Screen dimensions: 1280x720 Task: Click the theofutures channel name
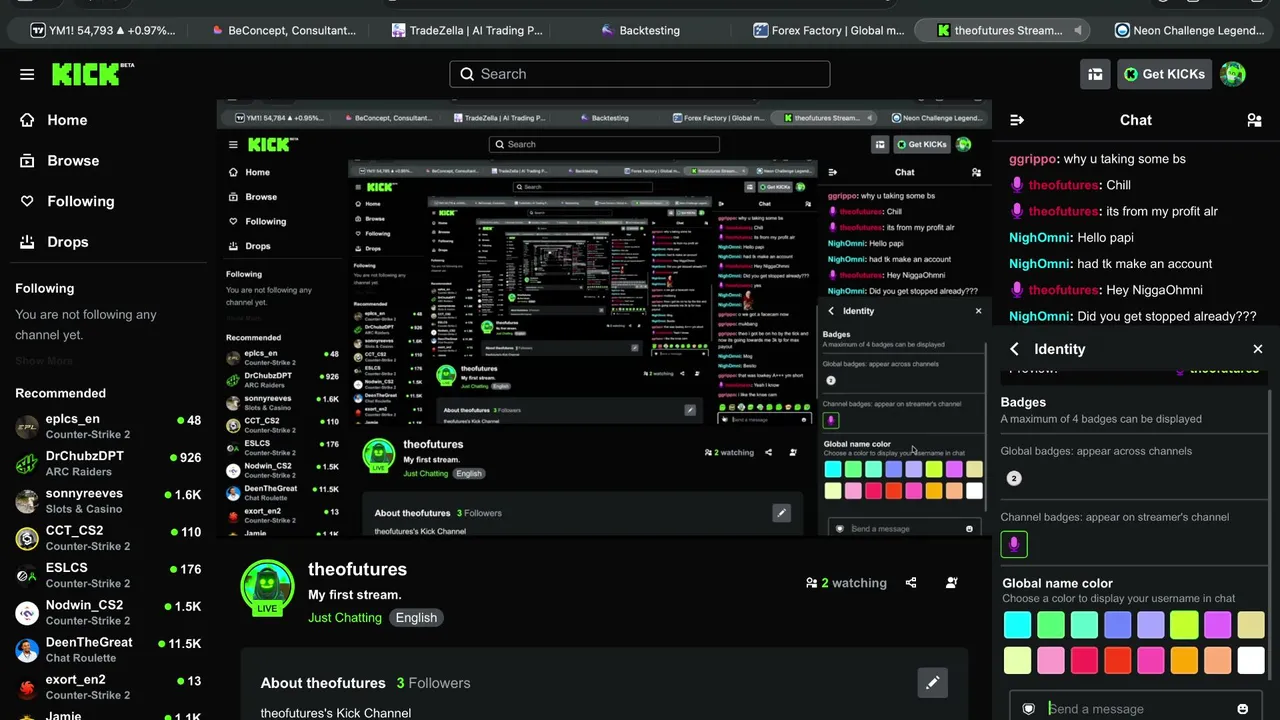pos(357,569)
